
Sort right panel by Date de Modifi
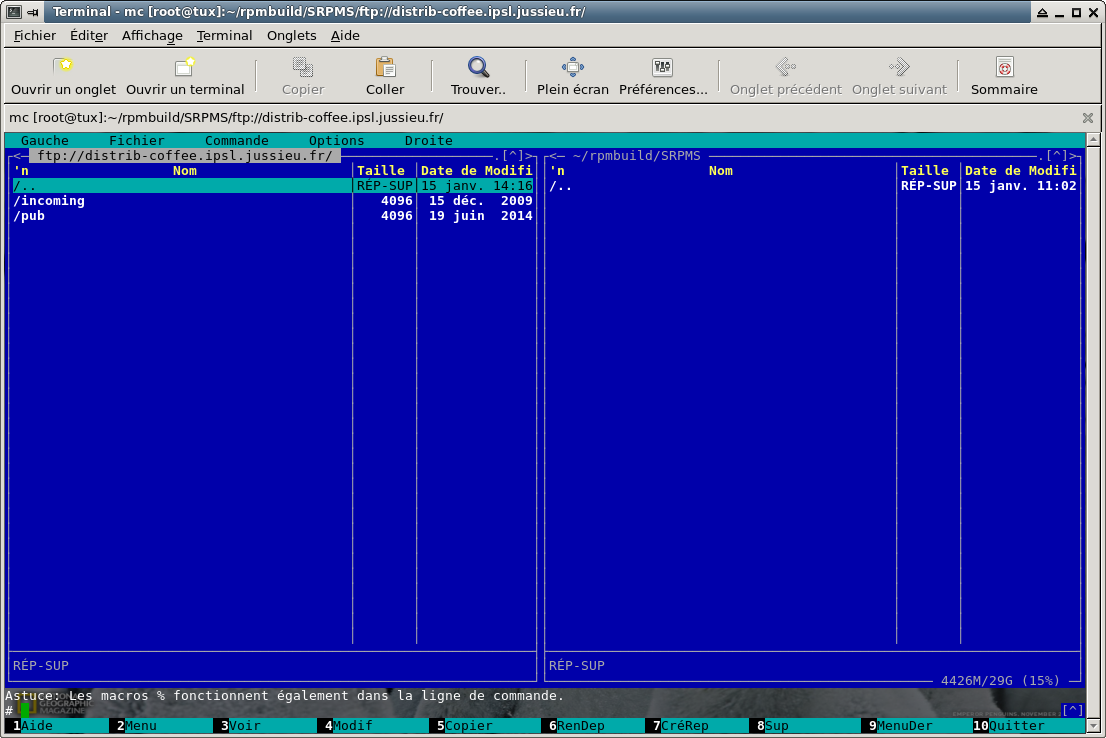pyautogui.click(x=1021, y=171)
